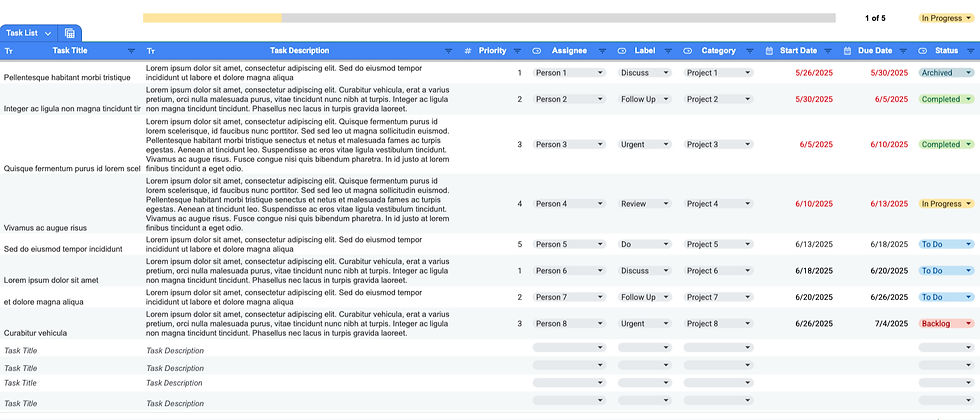980x420 pixels.
Task: Open the Urgent label for Person 3
Action: tap(644, 144)
